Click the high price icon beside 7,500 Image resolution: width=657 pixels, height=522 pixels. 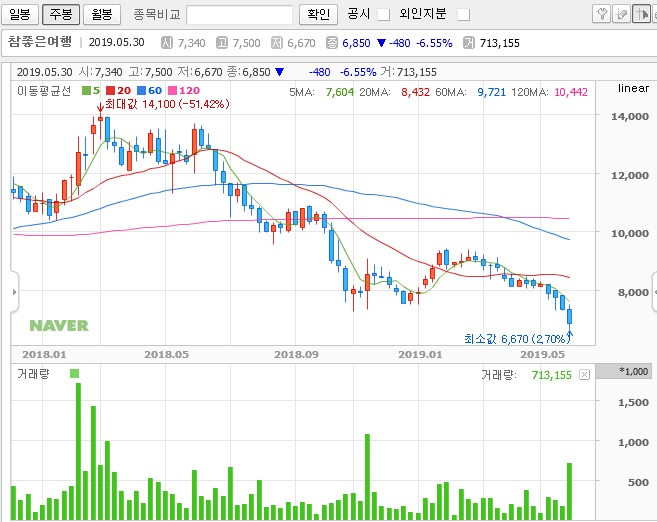pos(222,43)
